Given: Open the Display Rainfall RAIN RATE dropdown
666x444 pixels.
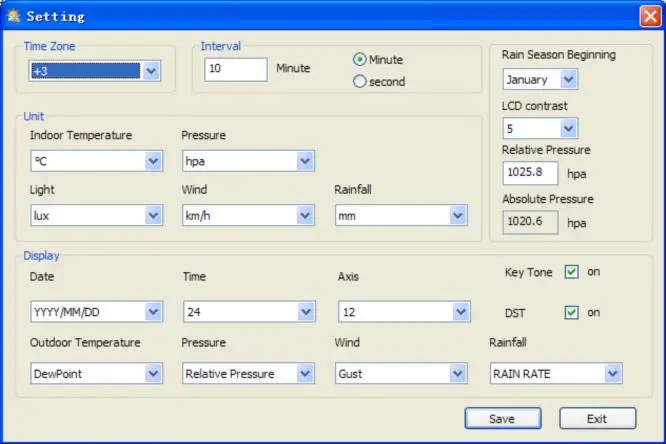Looking at the screenshot, I should pos(556,373).
